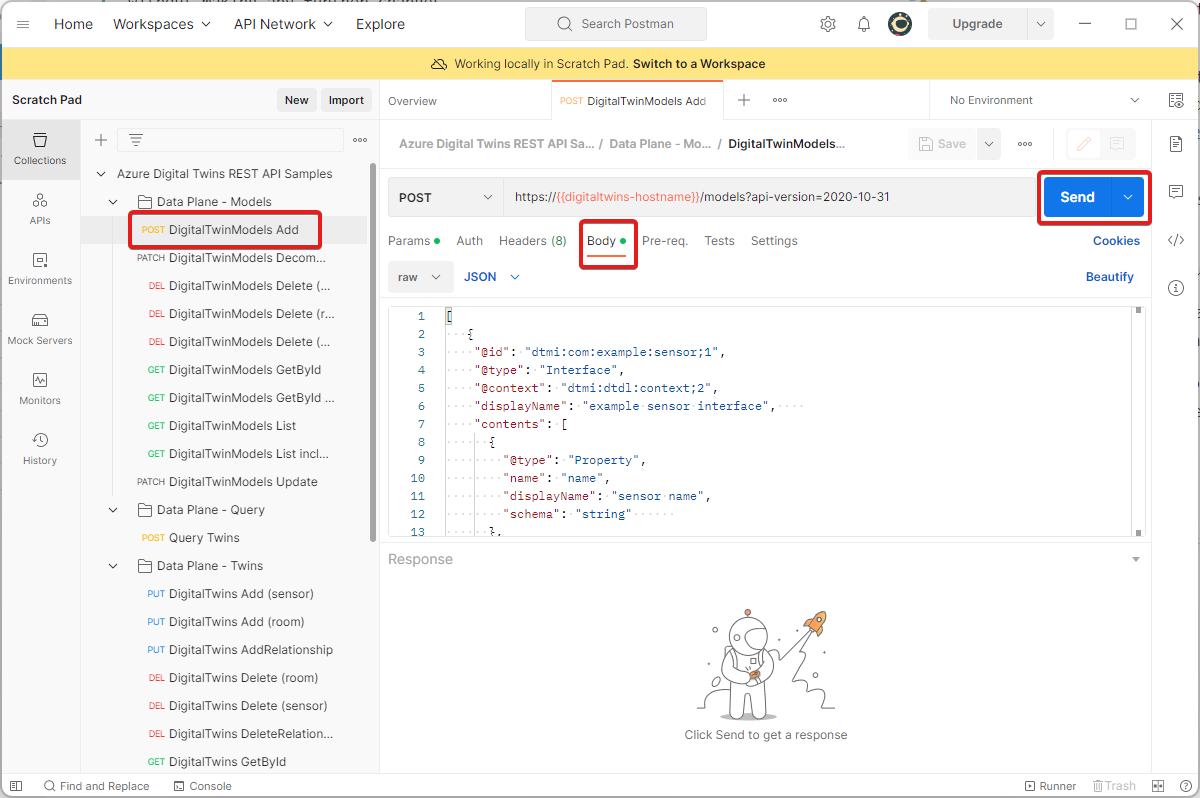Open the raw body type dropdown

click(420, 277)
